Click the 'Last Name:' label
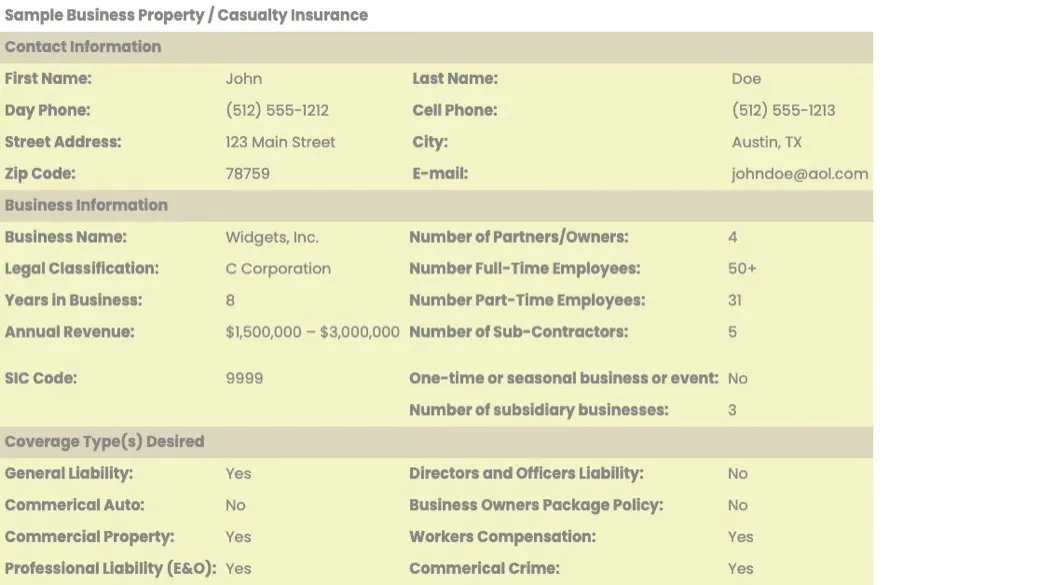Viewport: 1040px width, 585px height. click(x=455, y=78)
